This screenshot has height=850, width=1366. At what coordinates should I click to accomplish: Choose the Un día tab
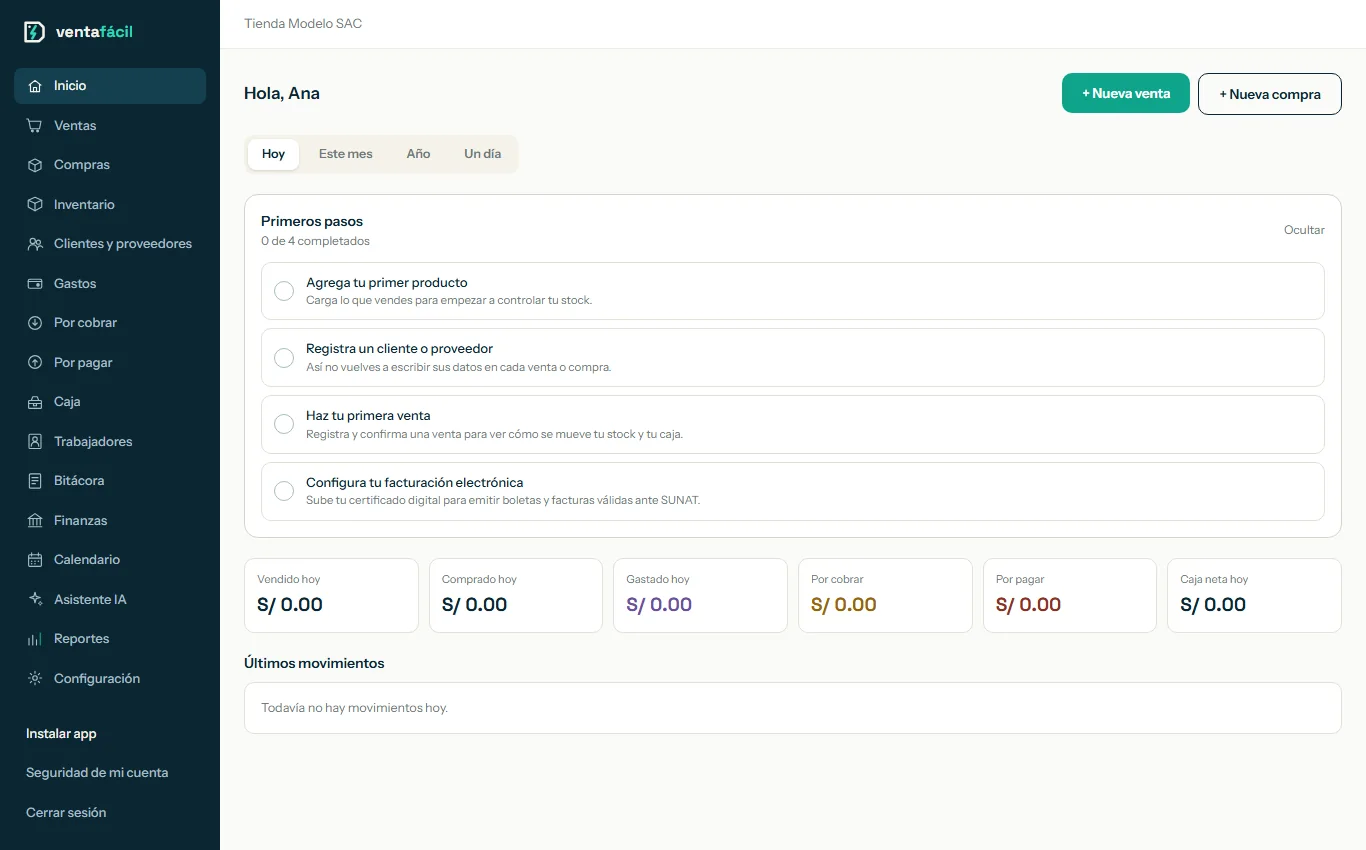click(x=483, y=154)
